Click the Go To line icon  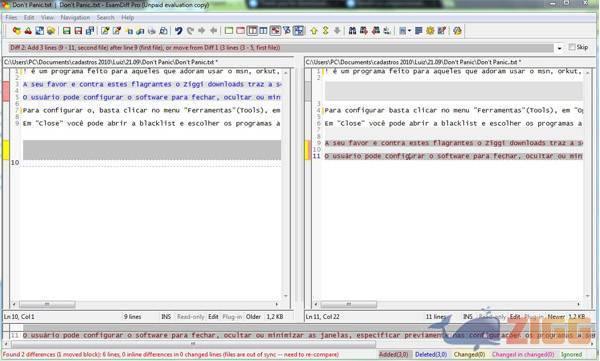387,31
